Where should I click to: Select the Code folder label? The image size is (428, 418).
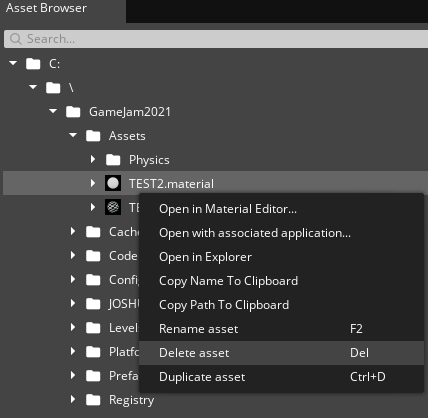(123, 256)
